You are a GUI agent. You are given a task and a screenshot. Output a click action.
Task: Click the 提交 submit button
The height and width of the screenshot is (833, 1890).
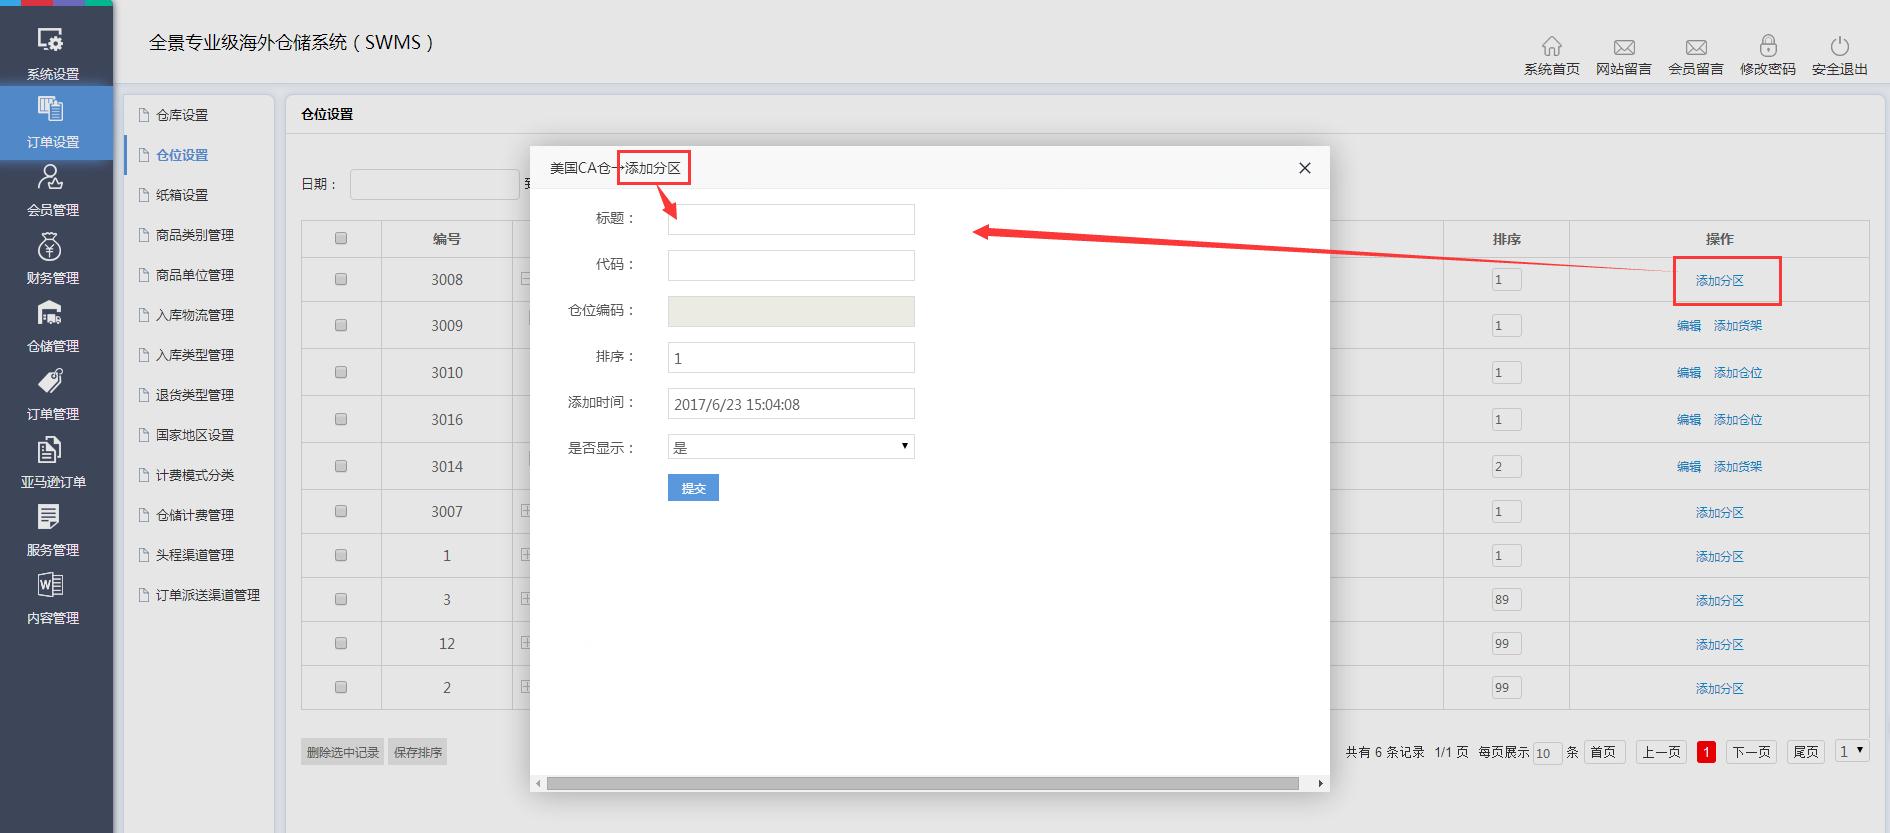(x=693, y=488)
